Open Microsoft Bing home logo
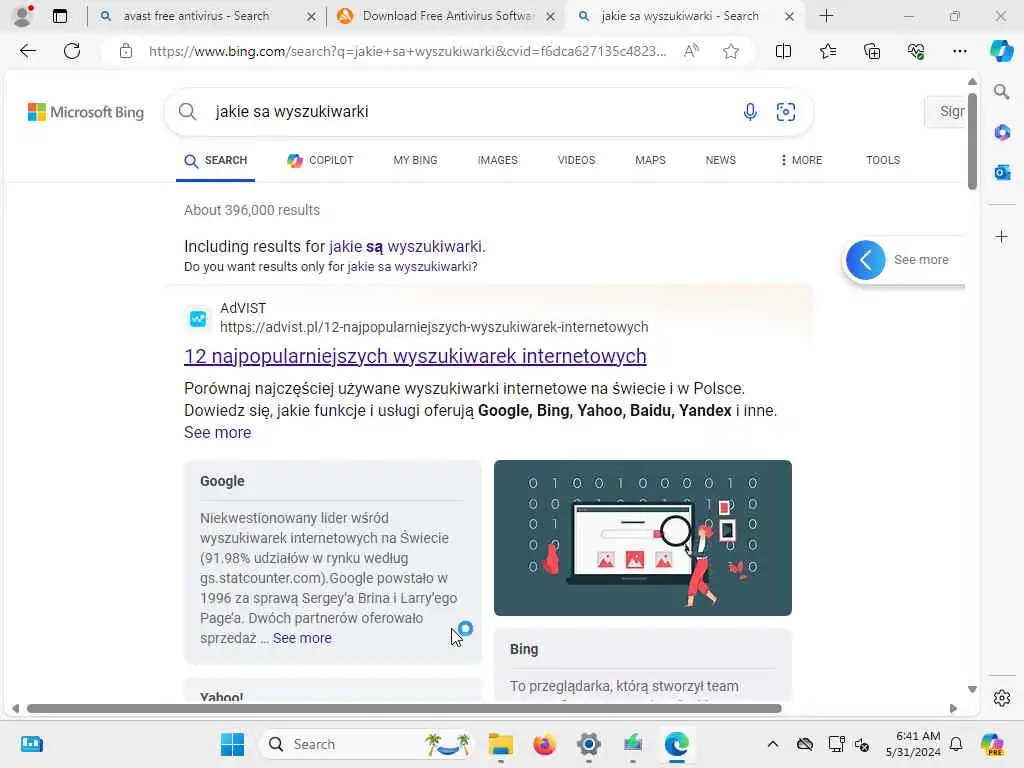The height and width of the screenshot is (768, 1024). point(86,112)
